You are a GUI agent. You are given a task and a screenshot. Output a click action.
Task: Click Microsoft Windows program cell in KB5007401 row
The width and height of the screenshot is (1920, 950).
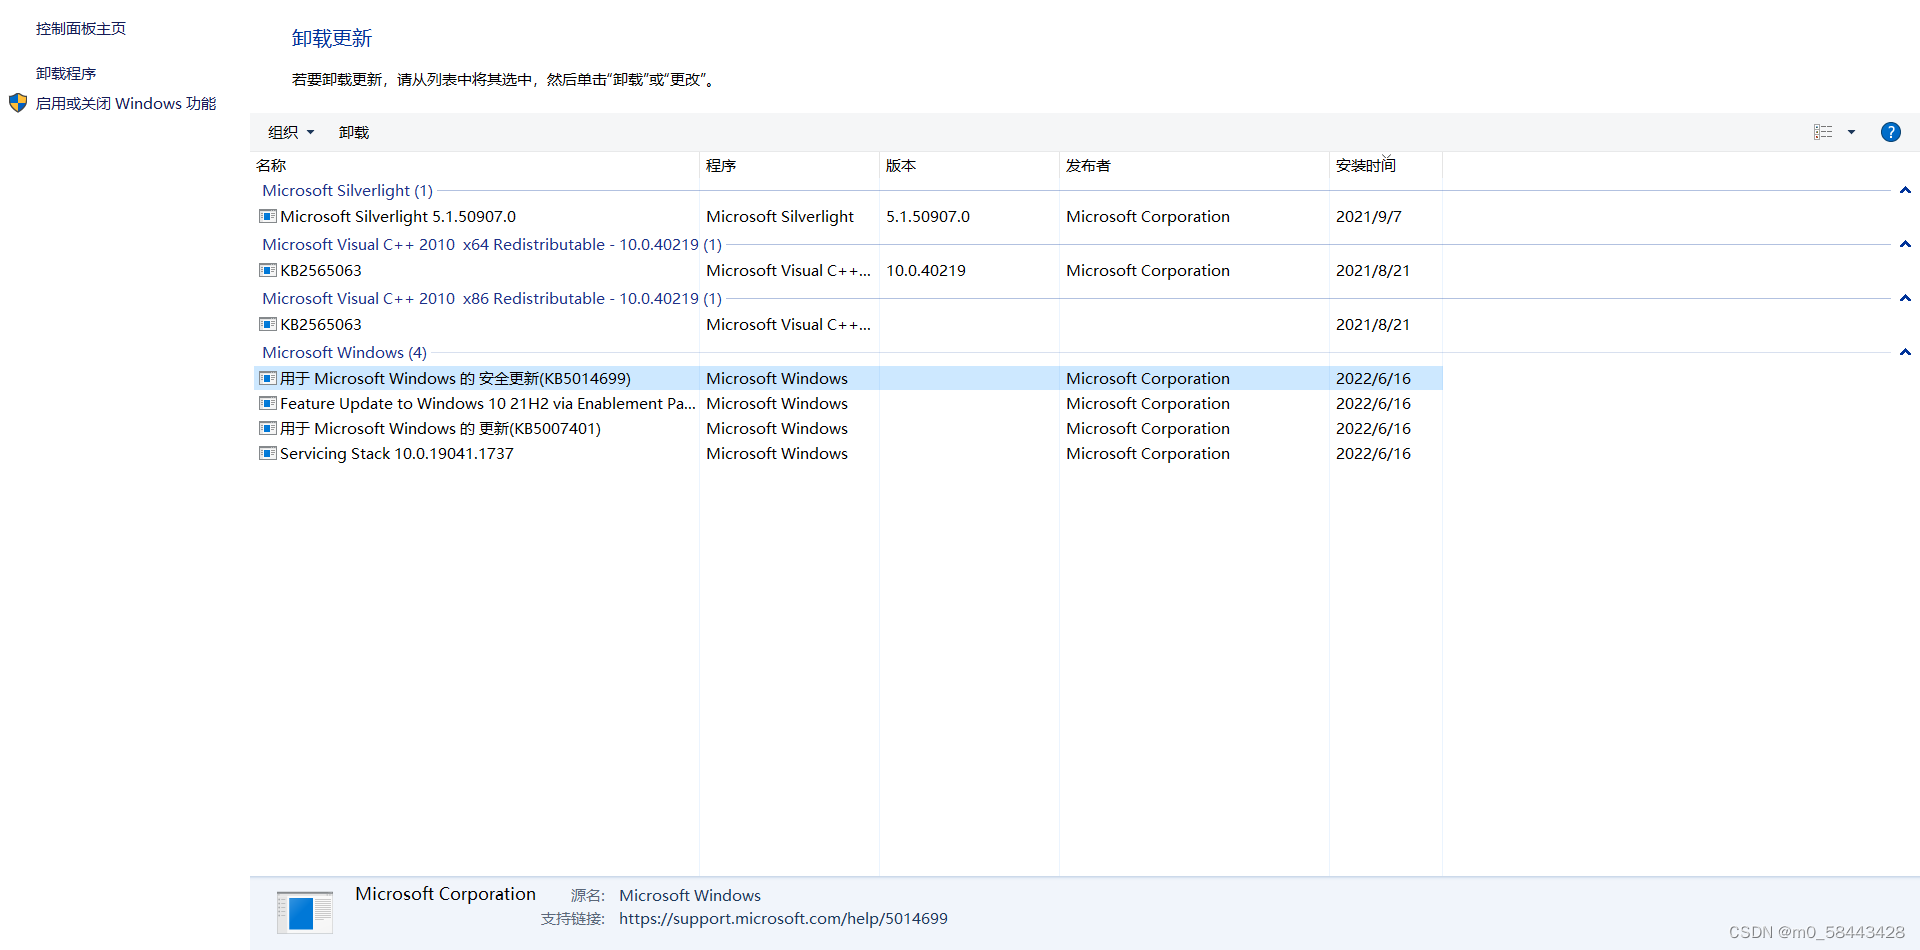pyautogui.click(x=777, y=428)
